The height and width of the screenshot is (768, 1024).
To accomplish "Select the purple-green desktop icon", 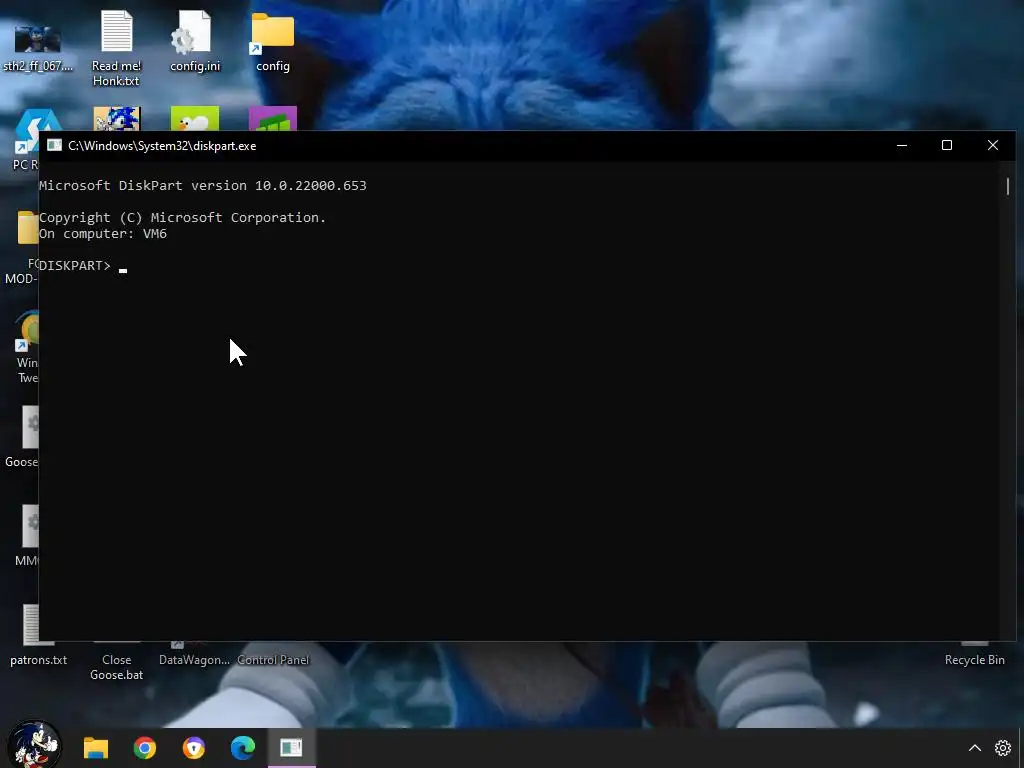I will click(273, 118).
